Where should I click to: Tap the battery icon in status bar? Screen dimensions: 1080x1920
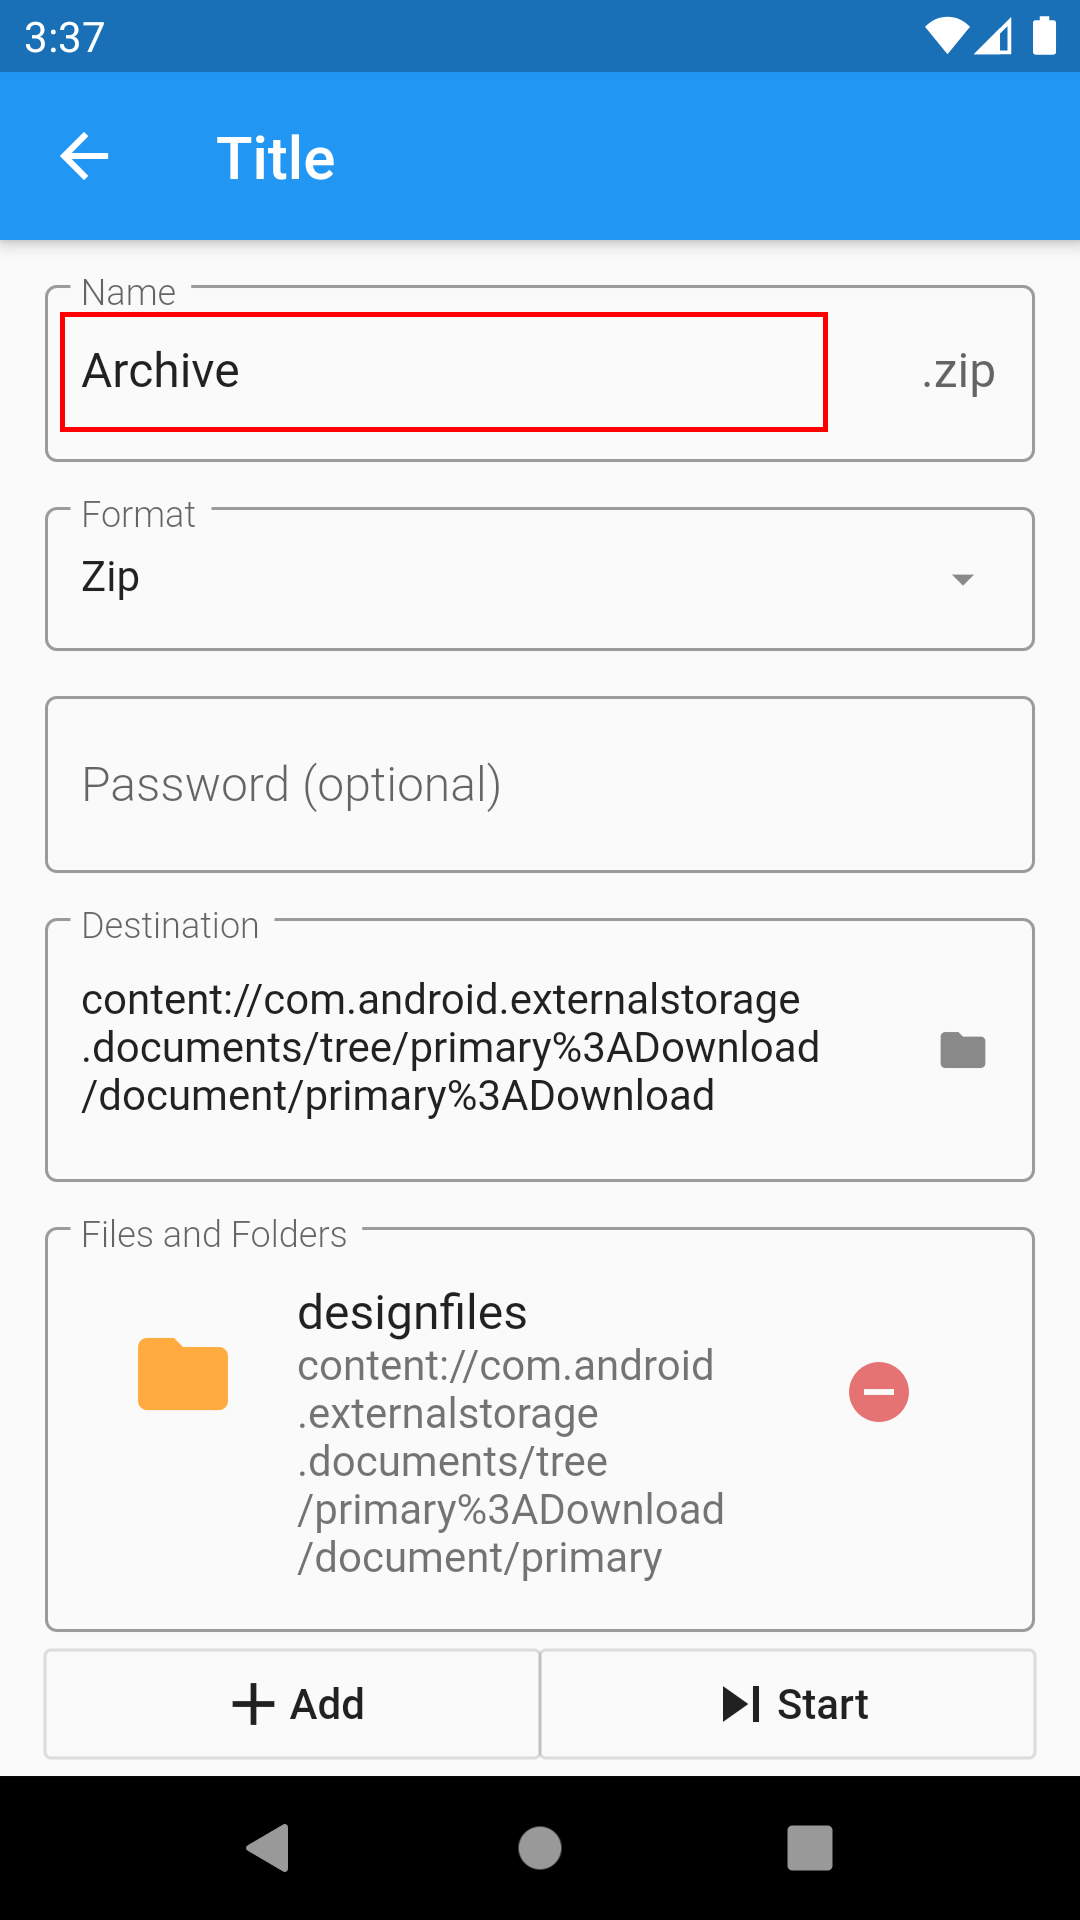coord(1044,36)
